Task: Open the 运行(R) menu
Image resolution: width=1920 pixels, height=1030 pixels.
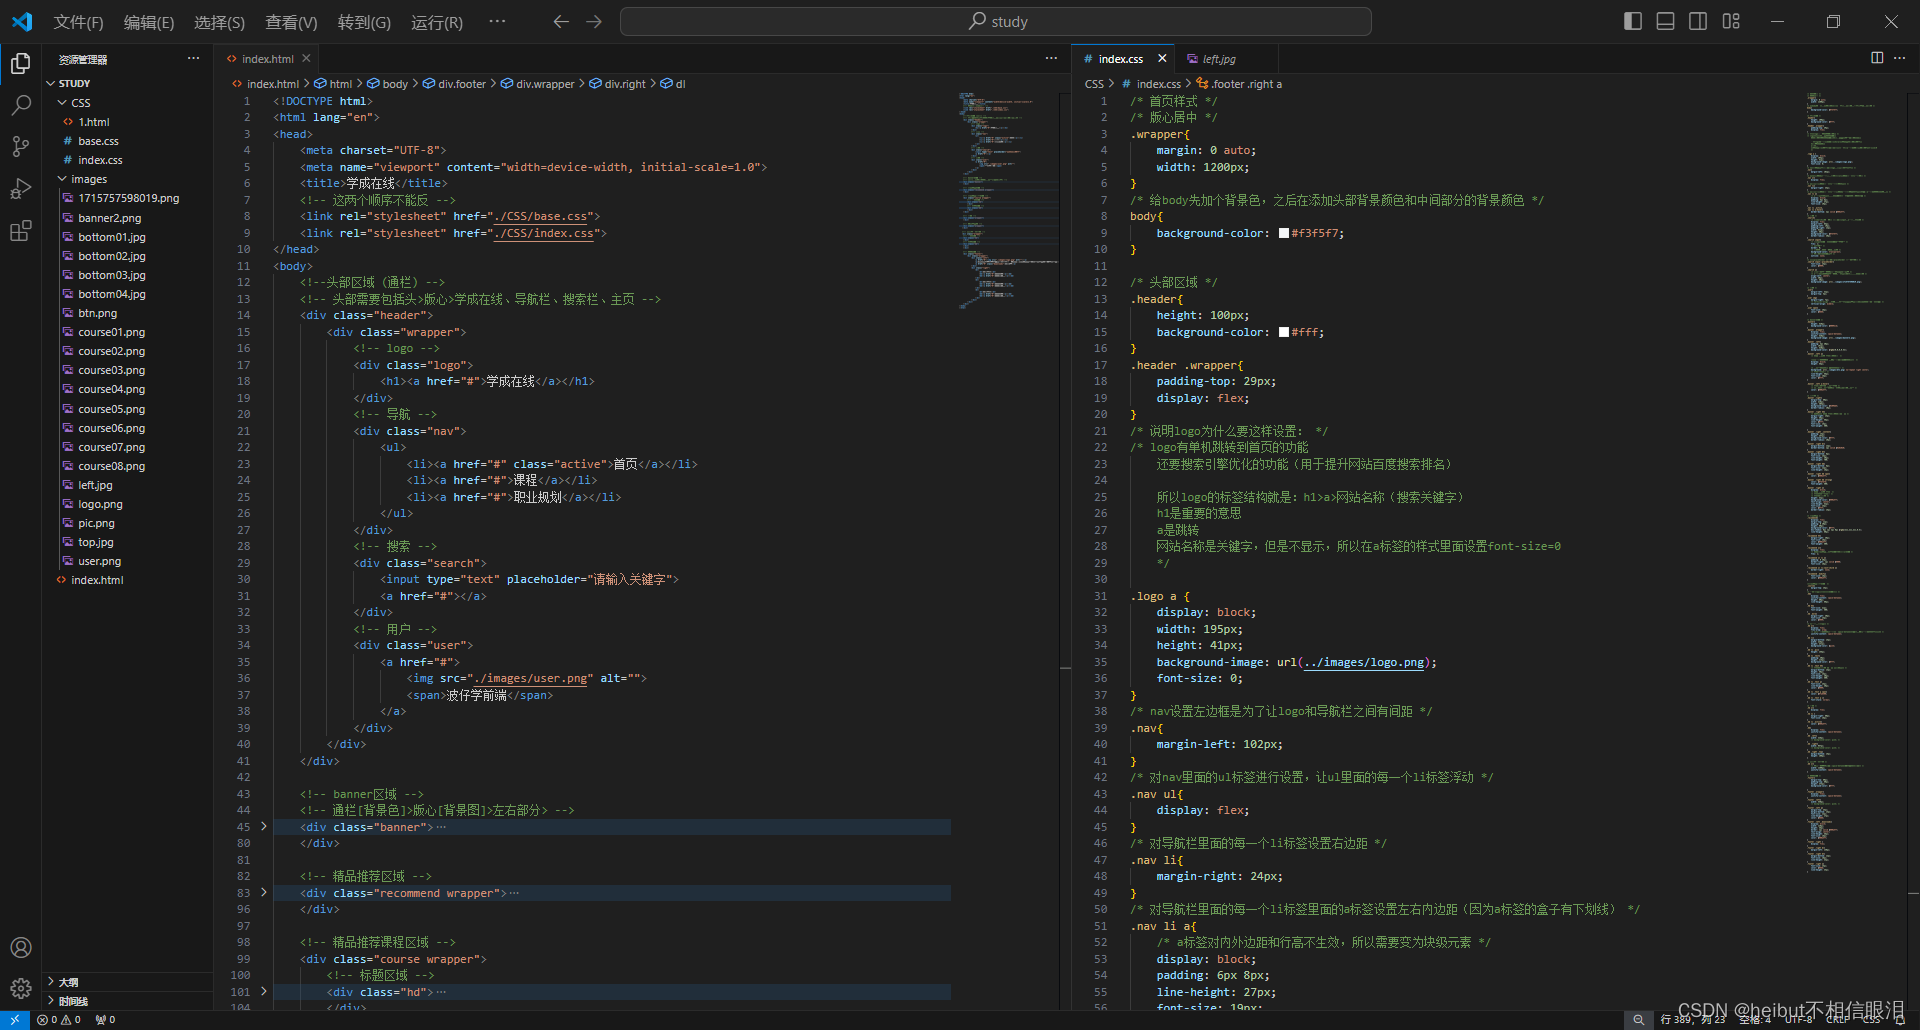Action: tap(437, 22)
